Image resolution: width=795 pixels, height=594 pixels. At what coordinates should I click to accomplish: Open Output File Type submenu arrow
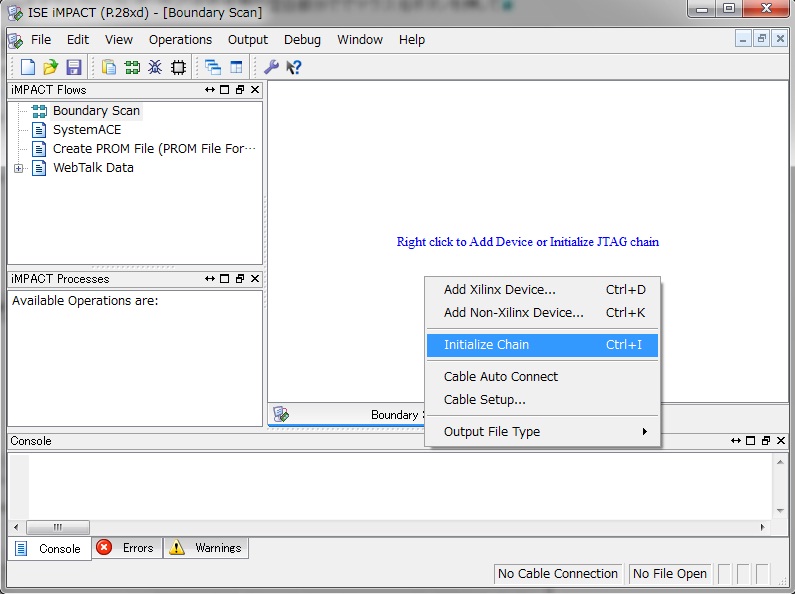click(x=644, y=431)
